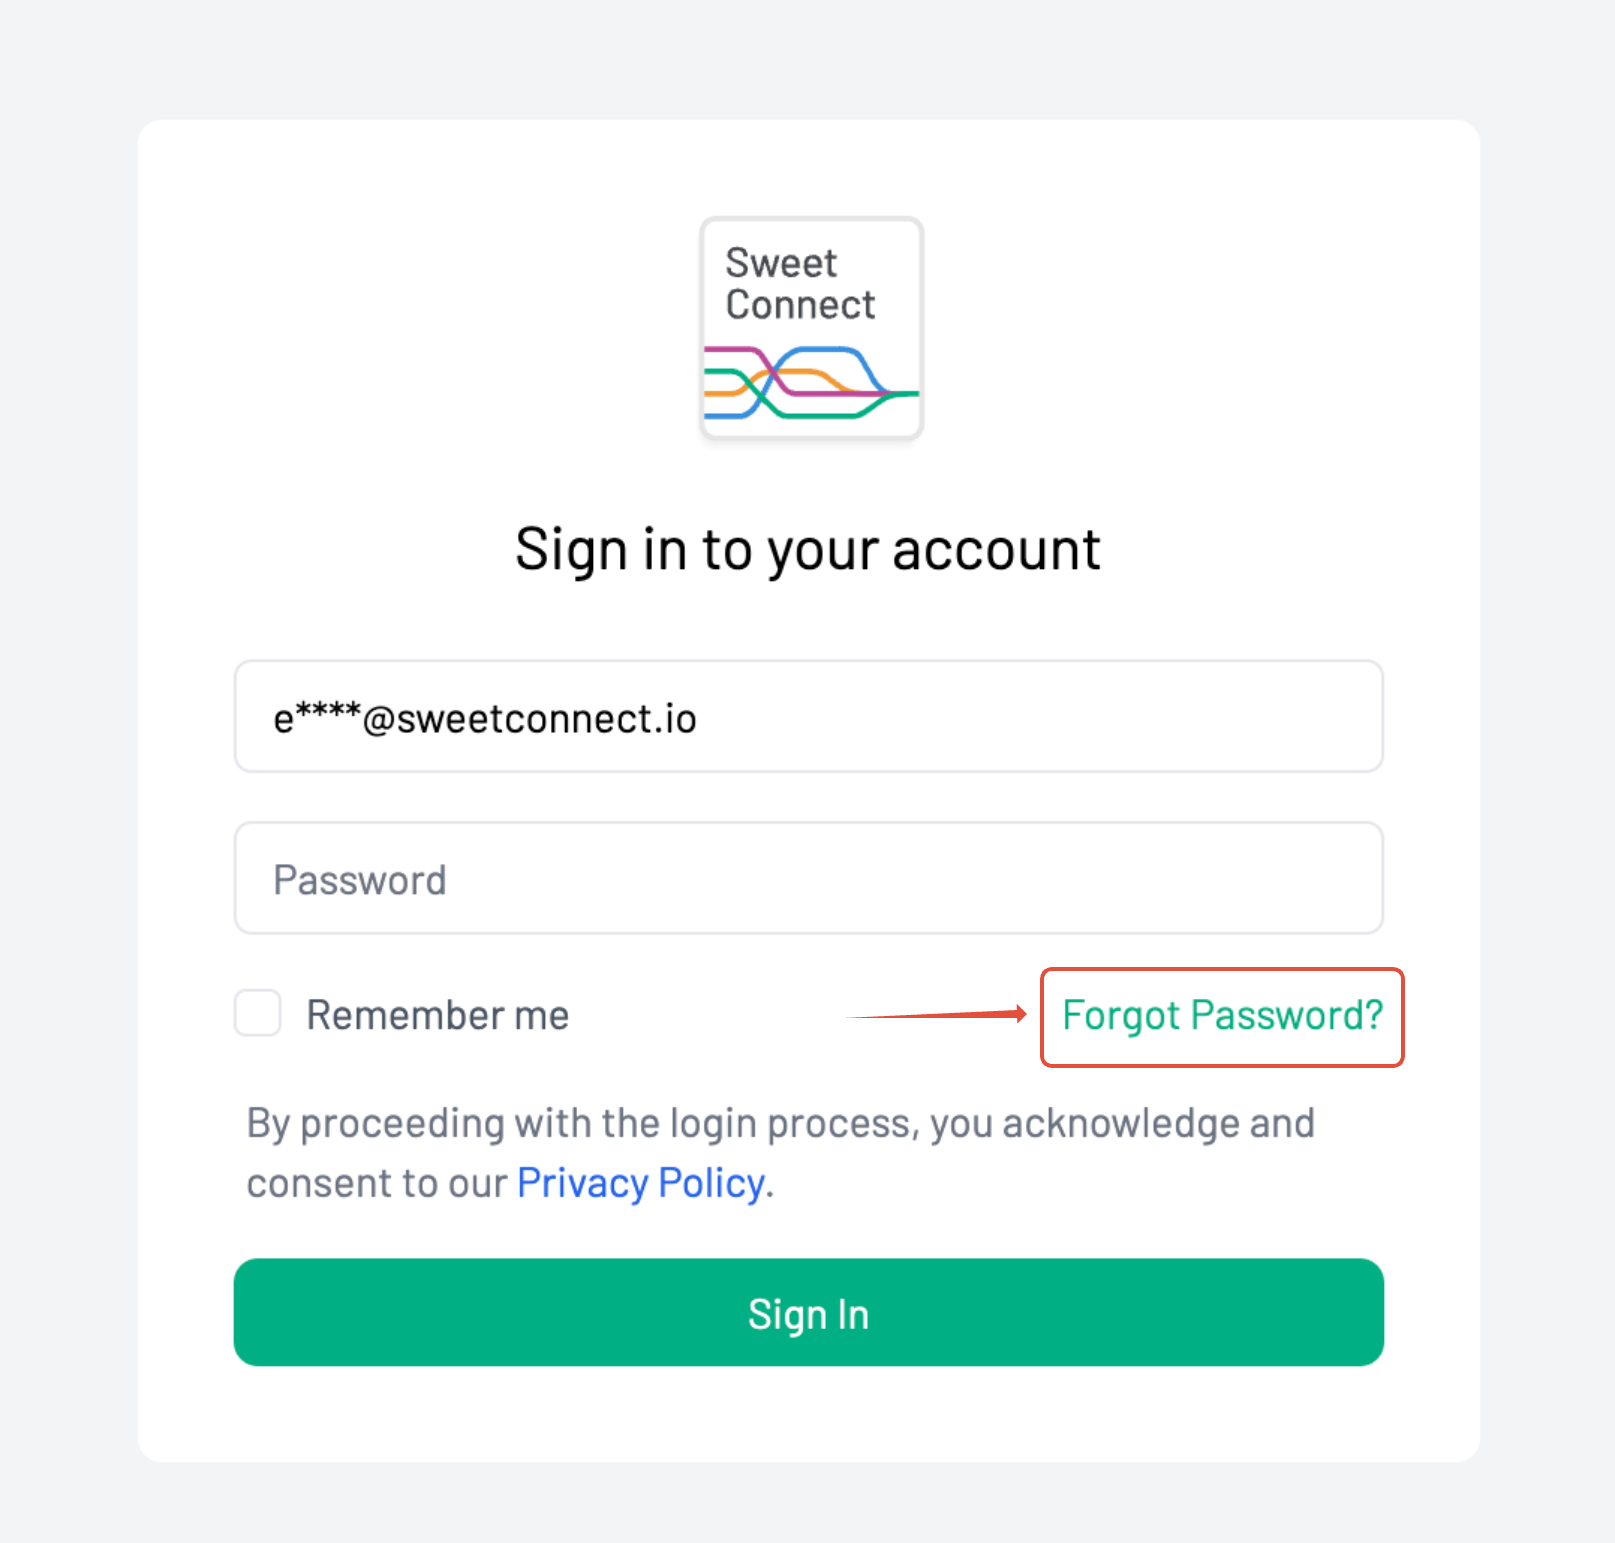The image size is (1615, 1543).
Task: Click the right empty area of the email field
Action: [x=1040, y=716]
